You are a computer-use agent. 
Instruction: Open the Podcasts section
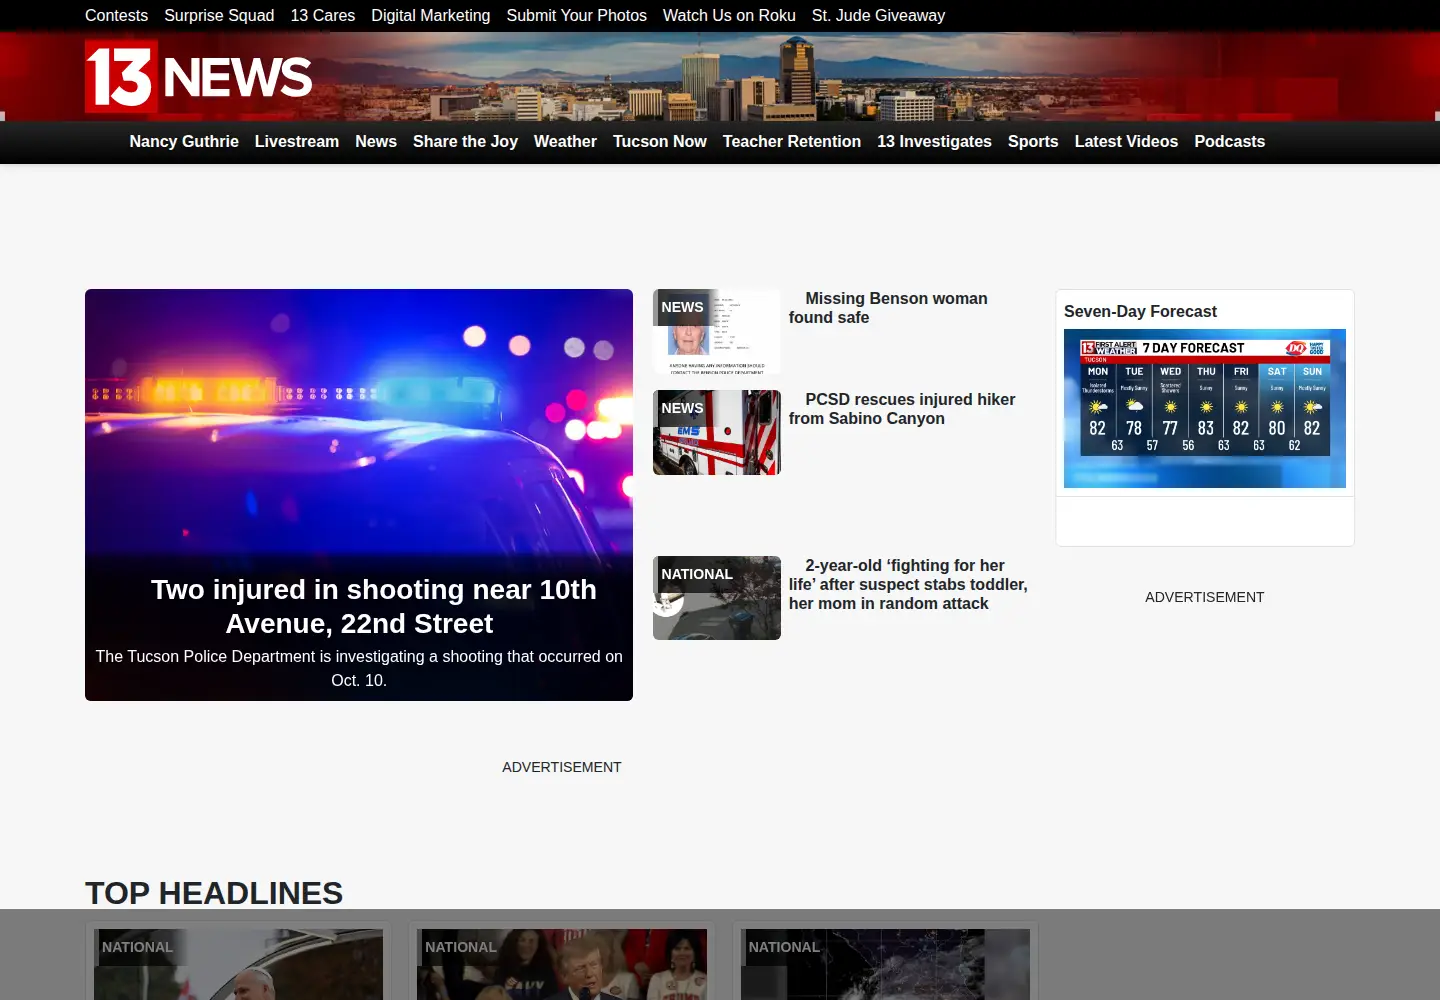1229,142
